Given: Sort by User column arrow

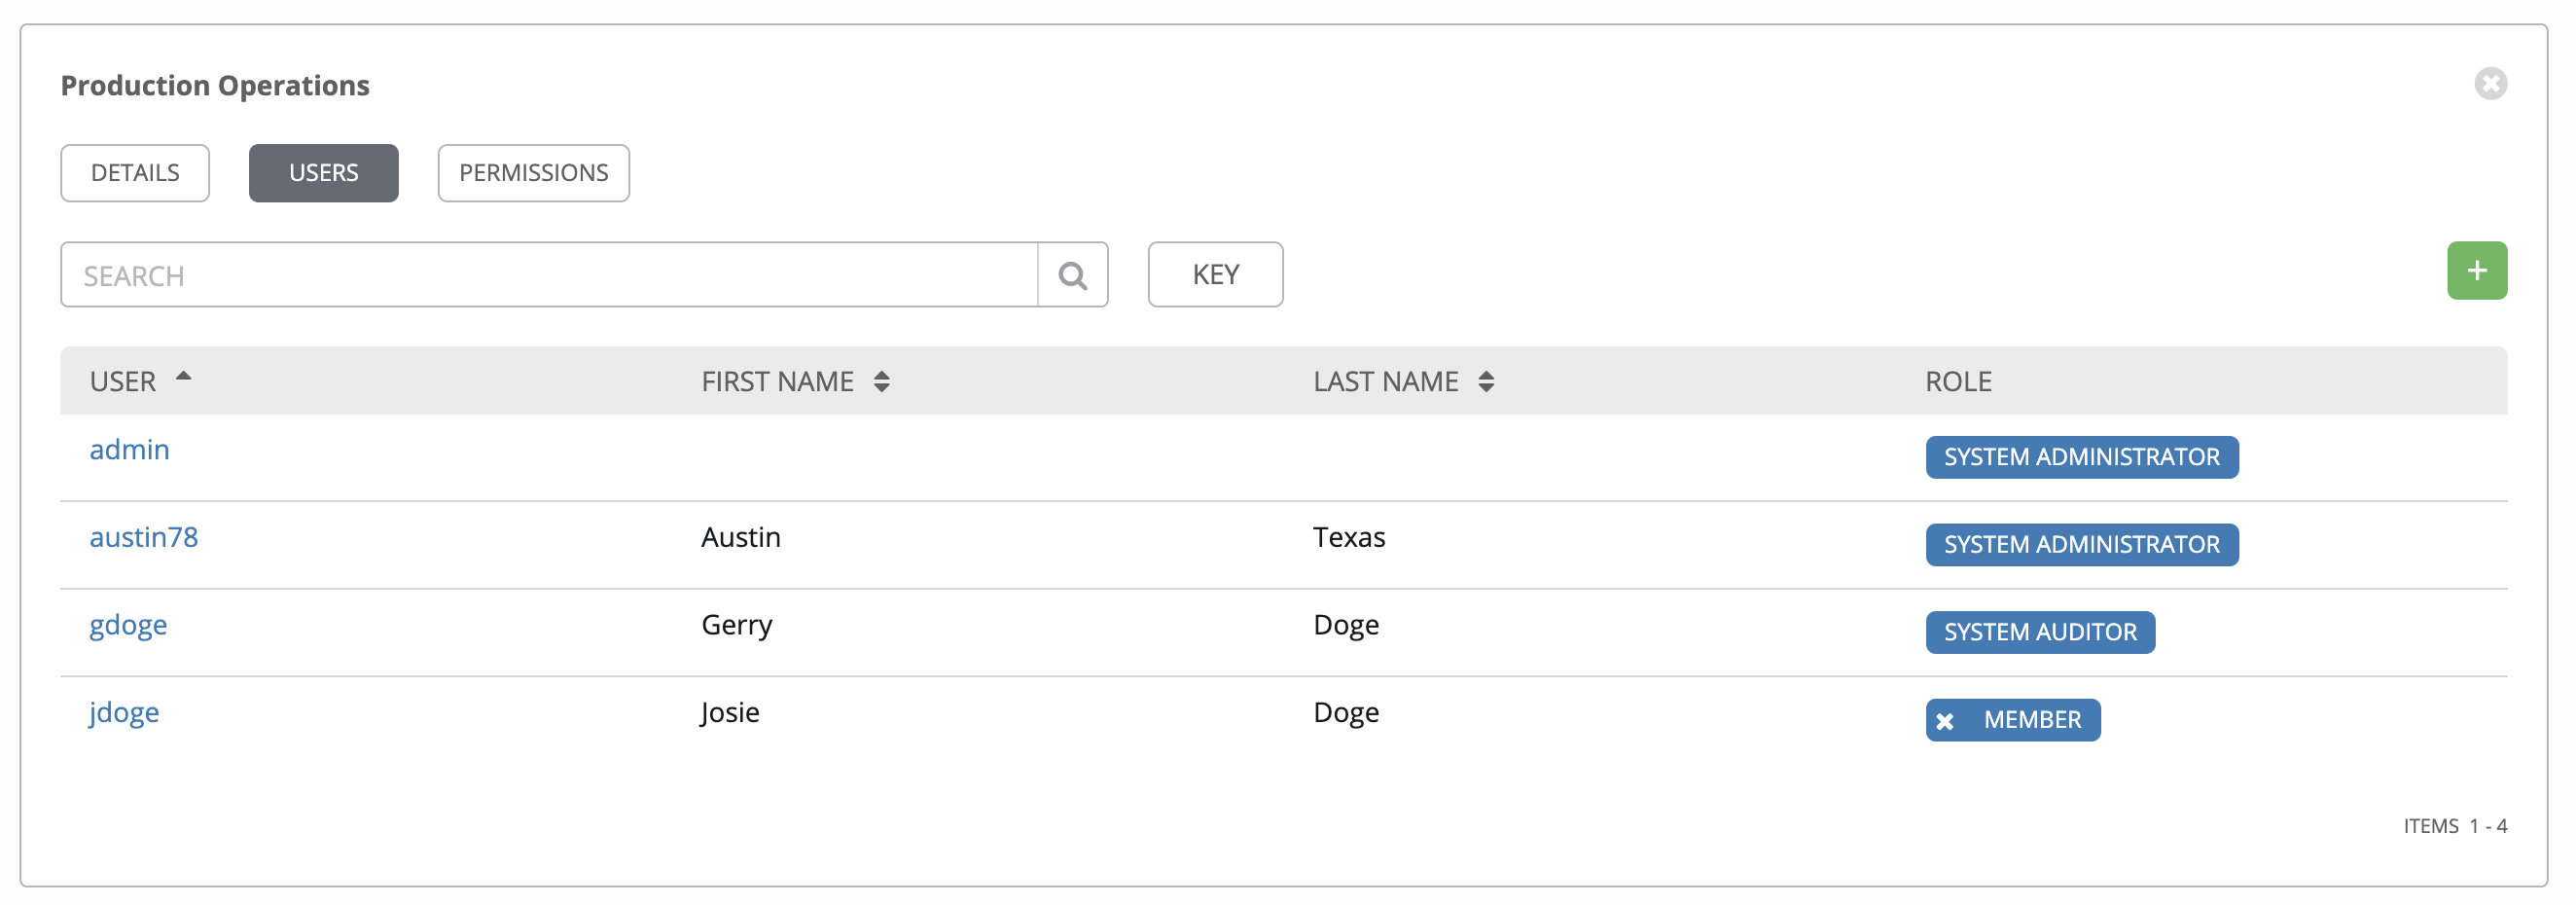Looking at the screenshot, I should pos(183,378).
